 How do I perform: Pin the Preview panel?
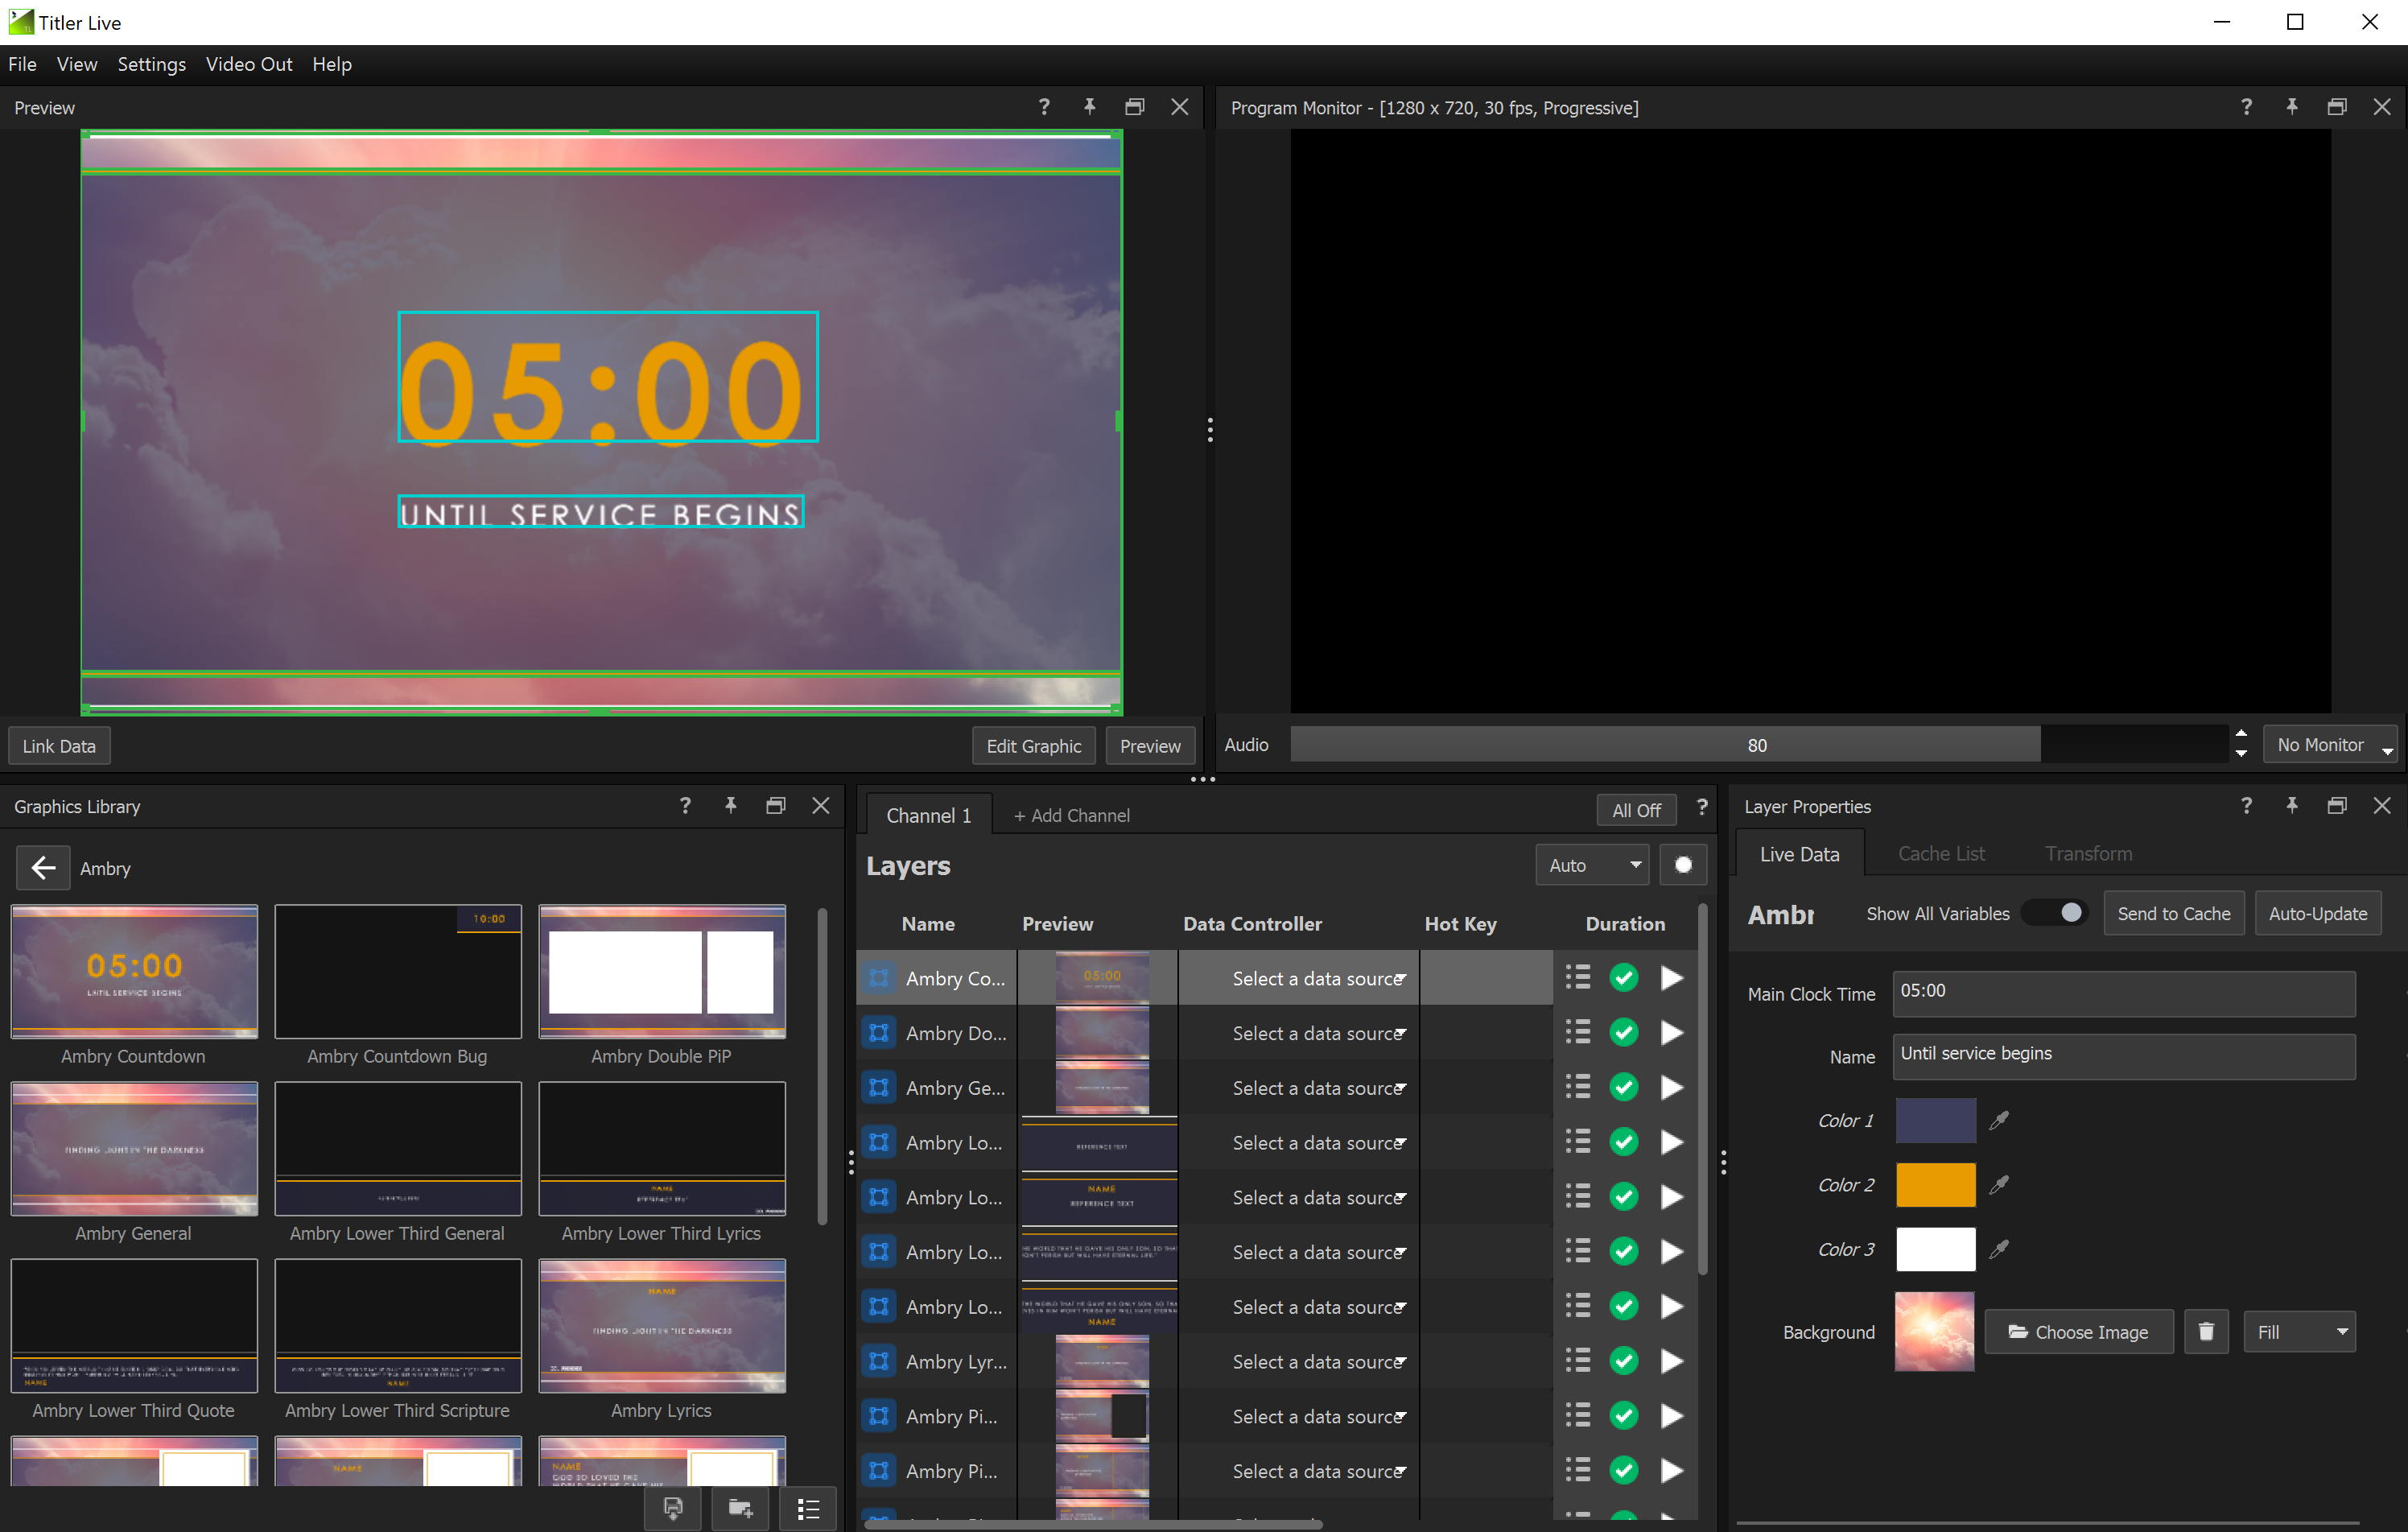point(1089,107)
